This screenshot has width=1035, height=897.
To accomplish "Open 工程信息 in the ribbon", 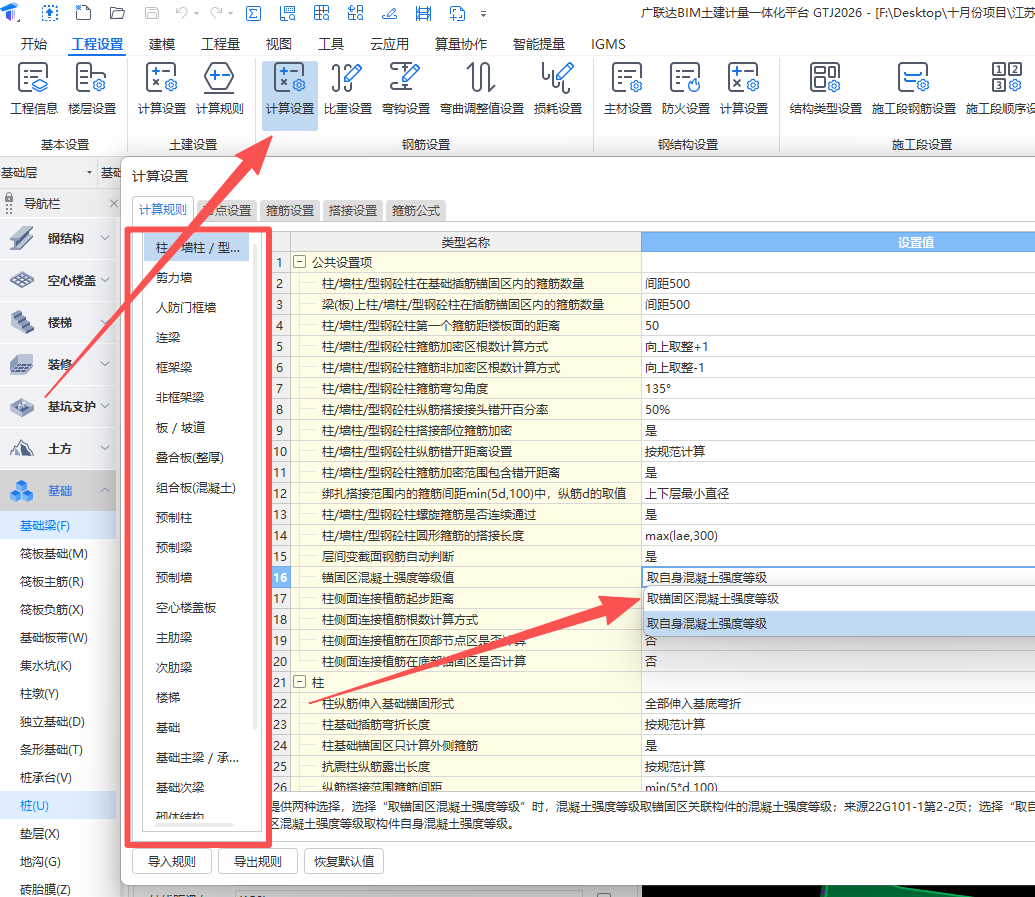I will coord(34,89).
